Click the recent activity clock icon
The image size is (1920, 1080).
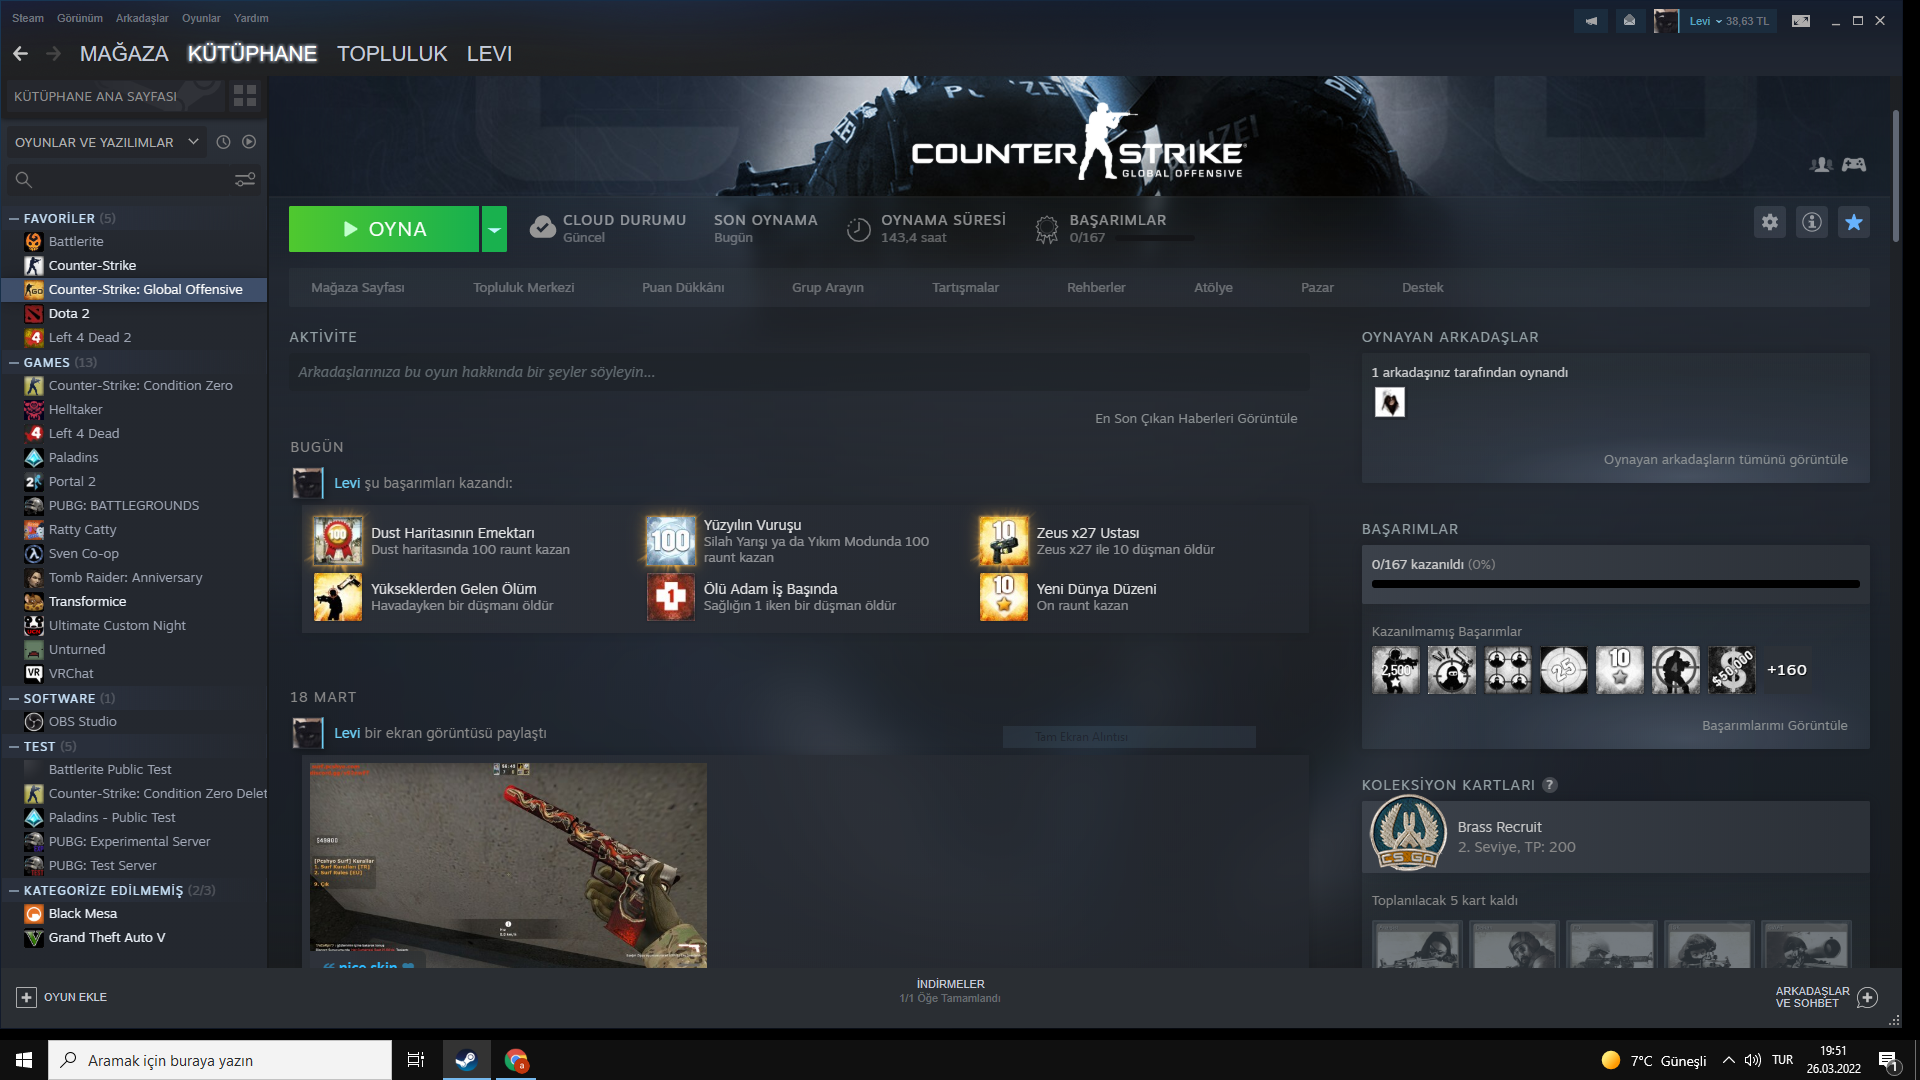point(223,142)
